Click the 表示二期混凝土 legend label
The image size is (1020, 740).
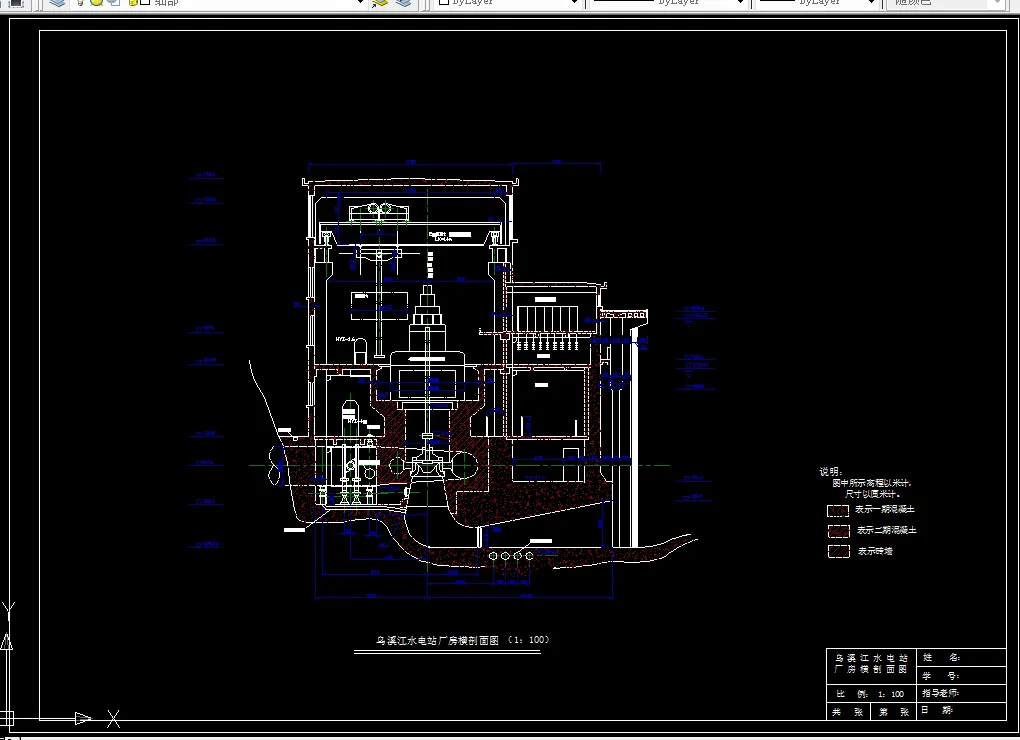pyautogui.click(x=886, y=530)
